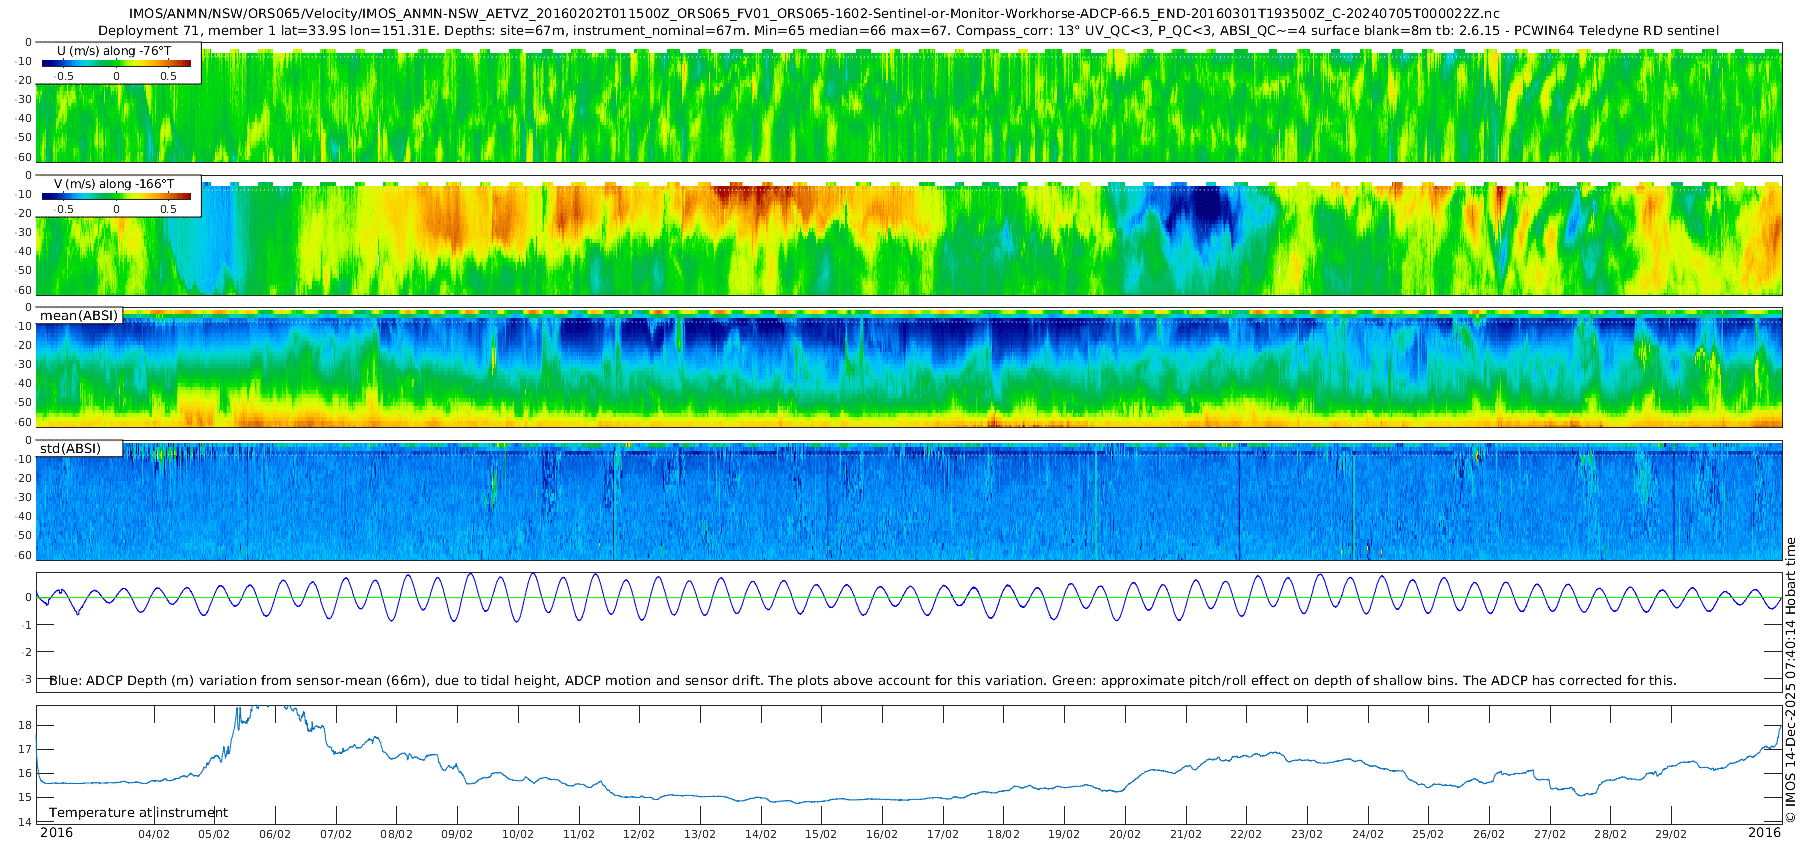Pick the 15/02 date tick label
Viewport: 1800px width, 850px height.
(821, 835)
